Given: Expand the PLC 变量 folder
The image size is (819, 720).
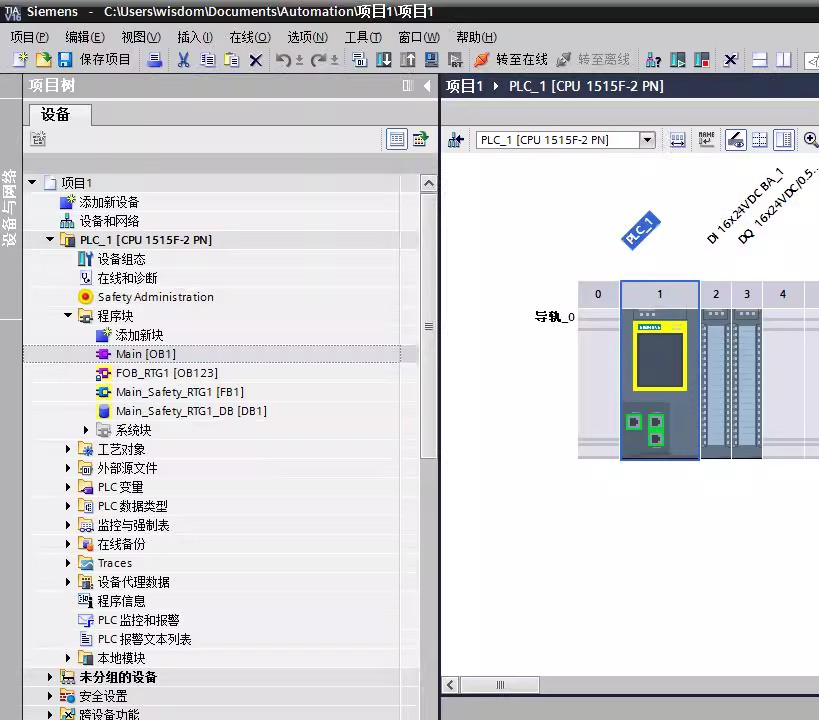Looking at the screenshot, I should click(68, 487).
